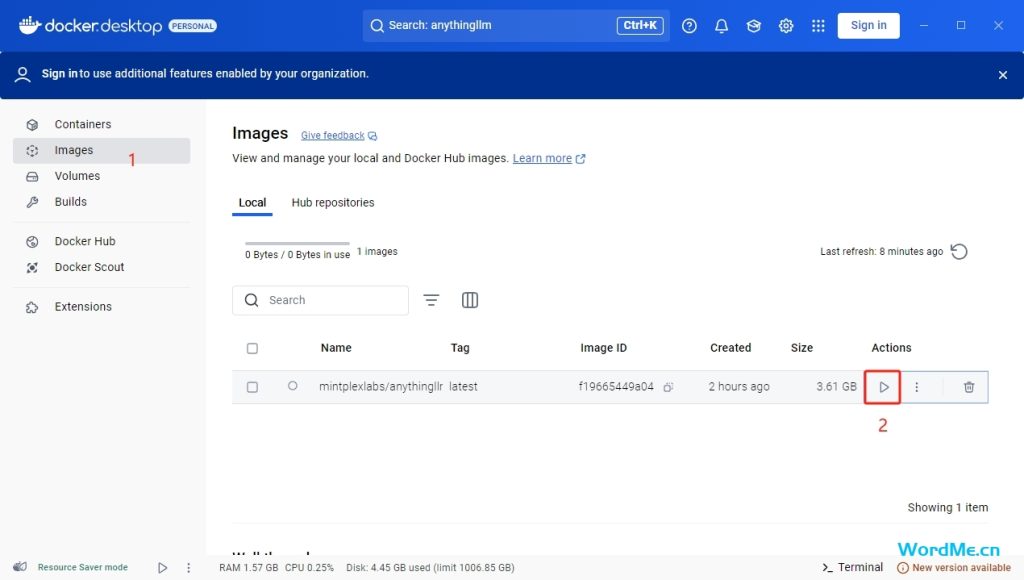Click the mintplexlabs/anythingllm image name
The width and height of the screenshot is (1024, 580).
pos(381,387)
